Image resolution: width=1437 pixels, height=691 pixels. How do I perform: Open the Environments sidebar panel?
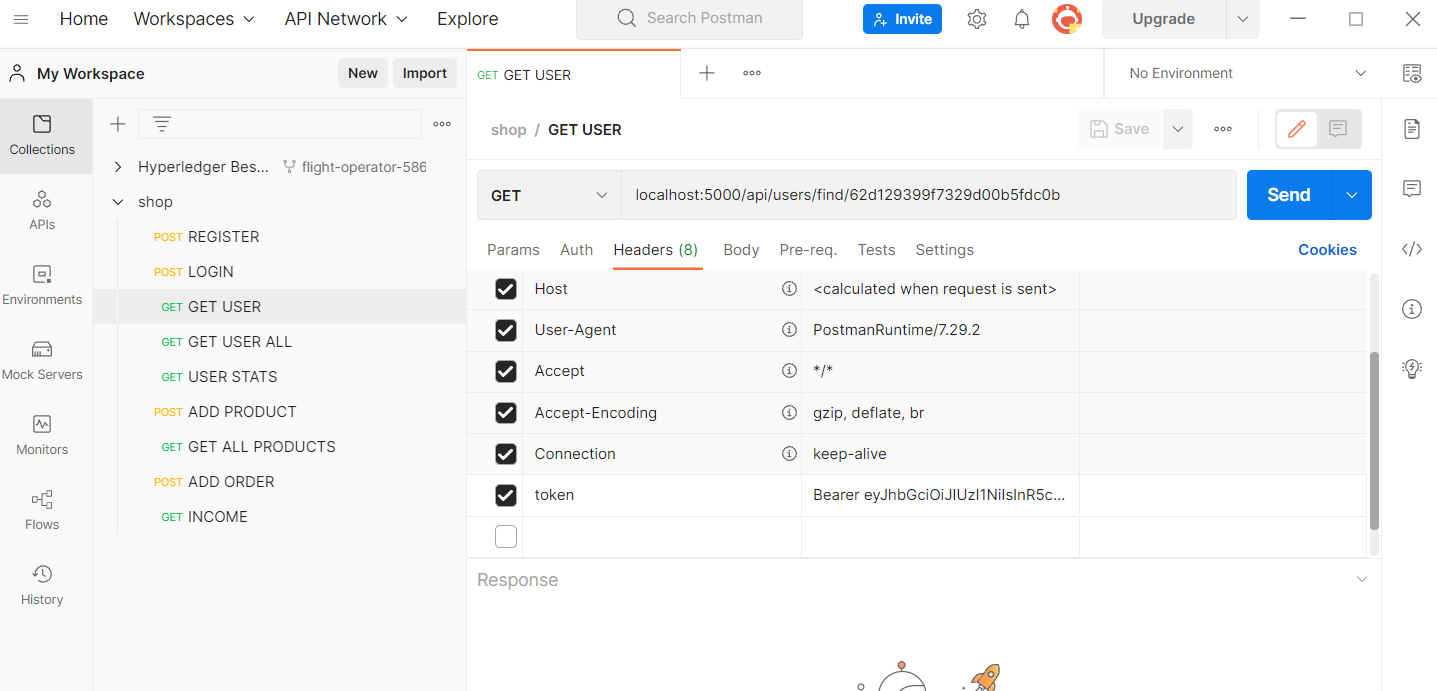42,286
